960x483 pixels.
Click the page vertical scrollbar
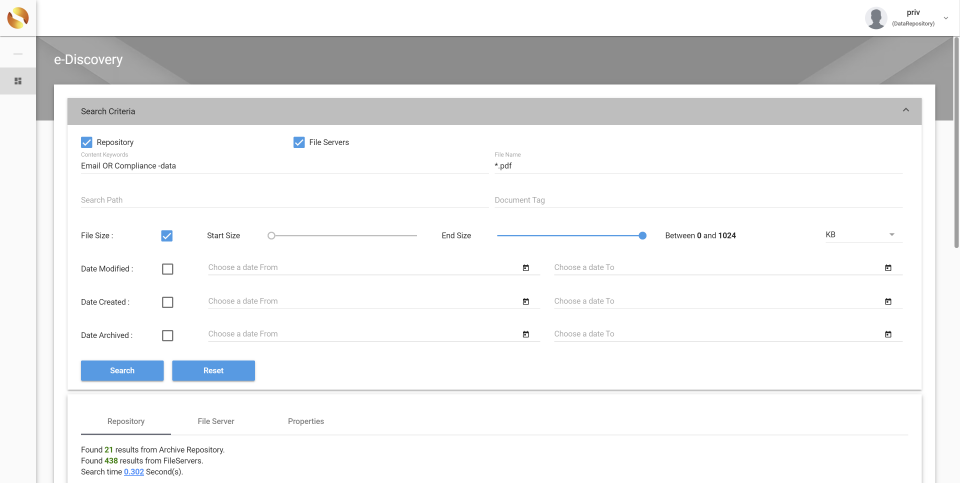point(957,142)
